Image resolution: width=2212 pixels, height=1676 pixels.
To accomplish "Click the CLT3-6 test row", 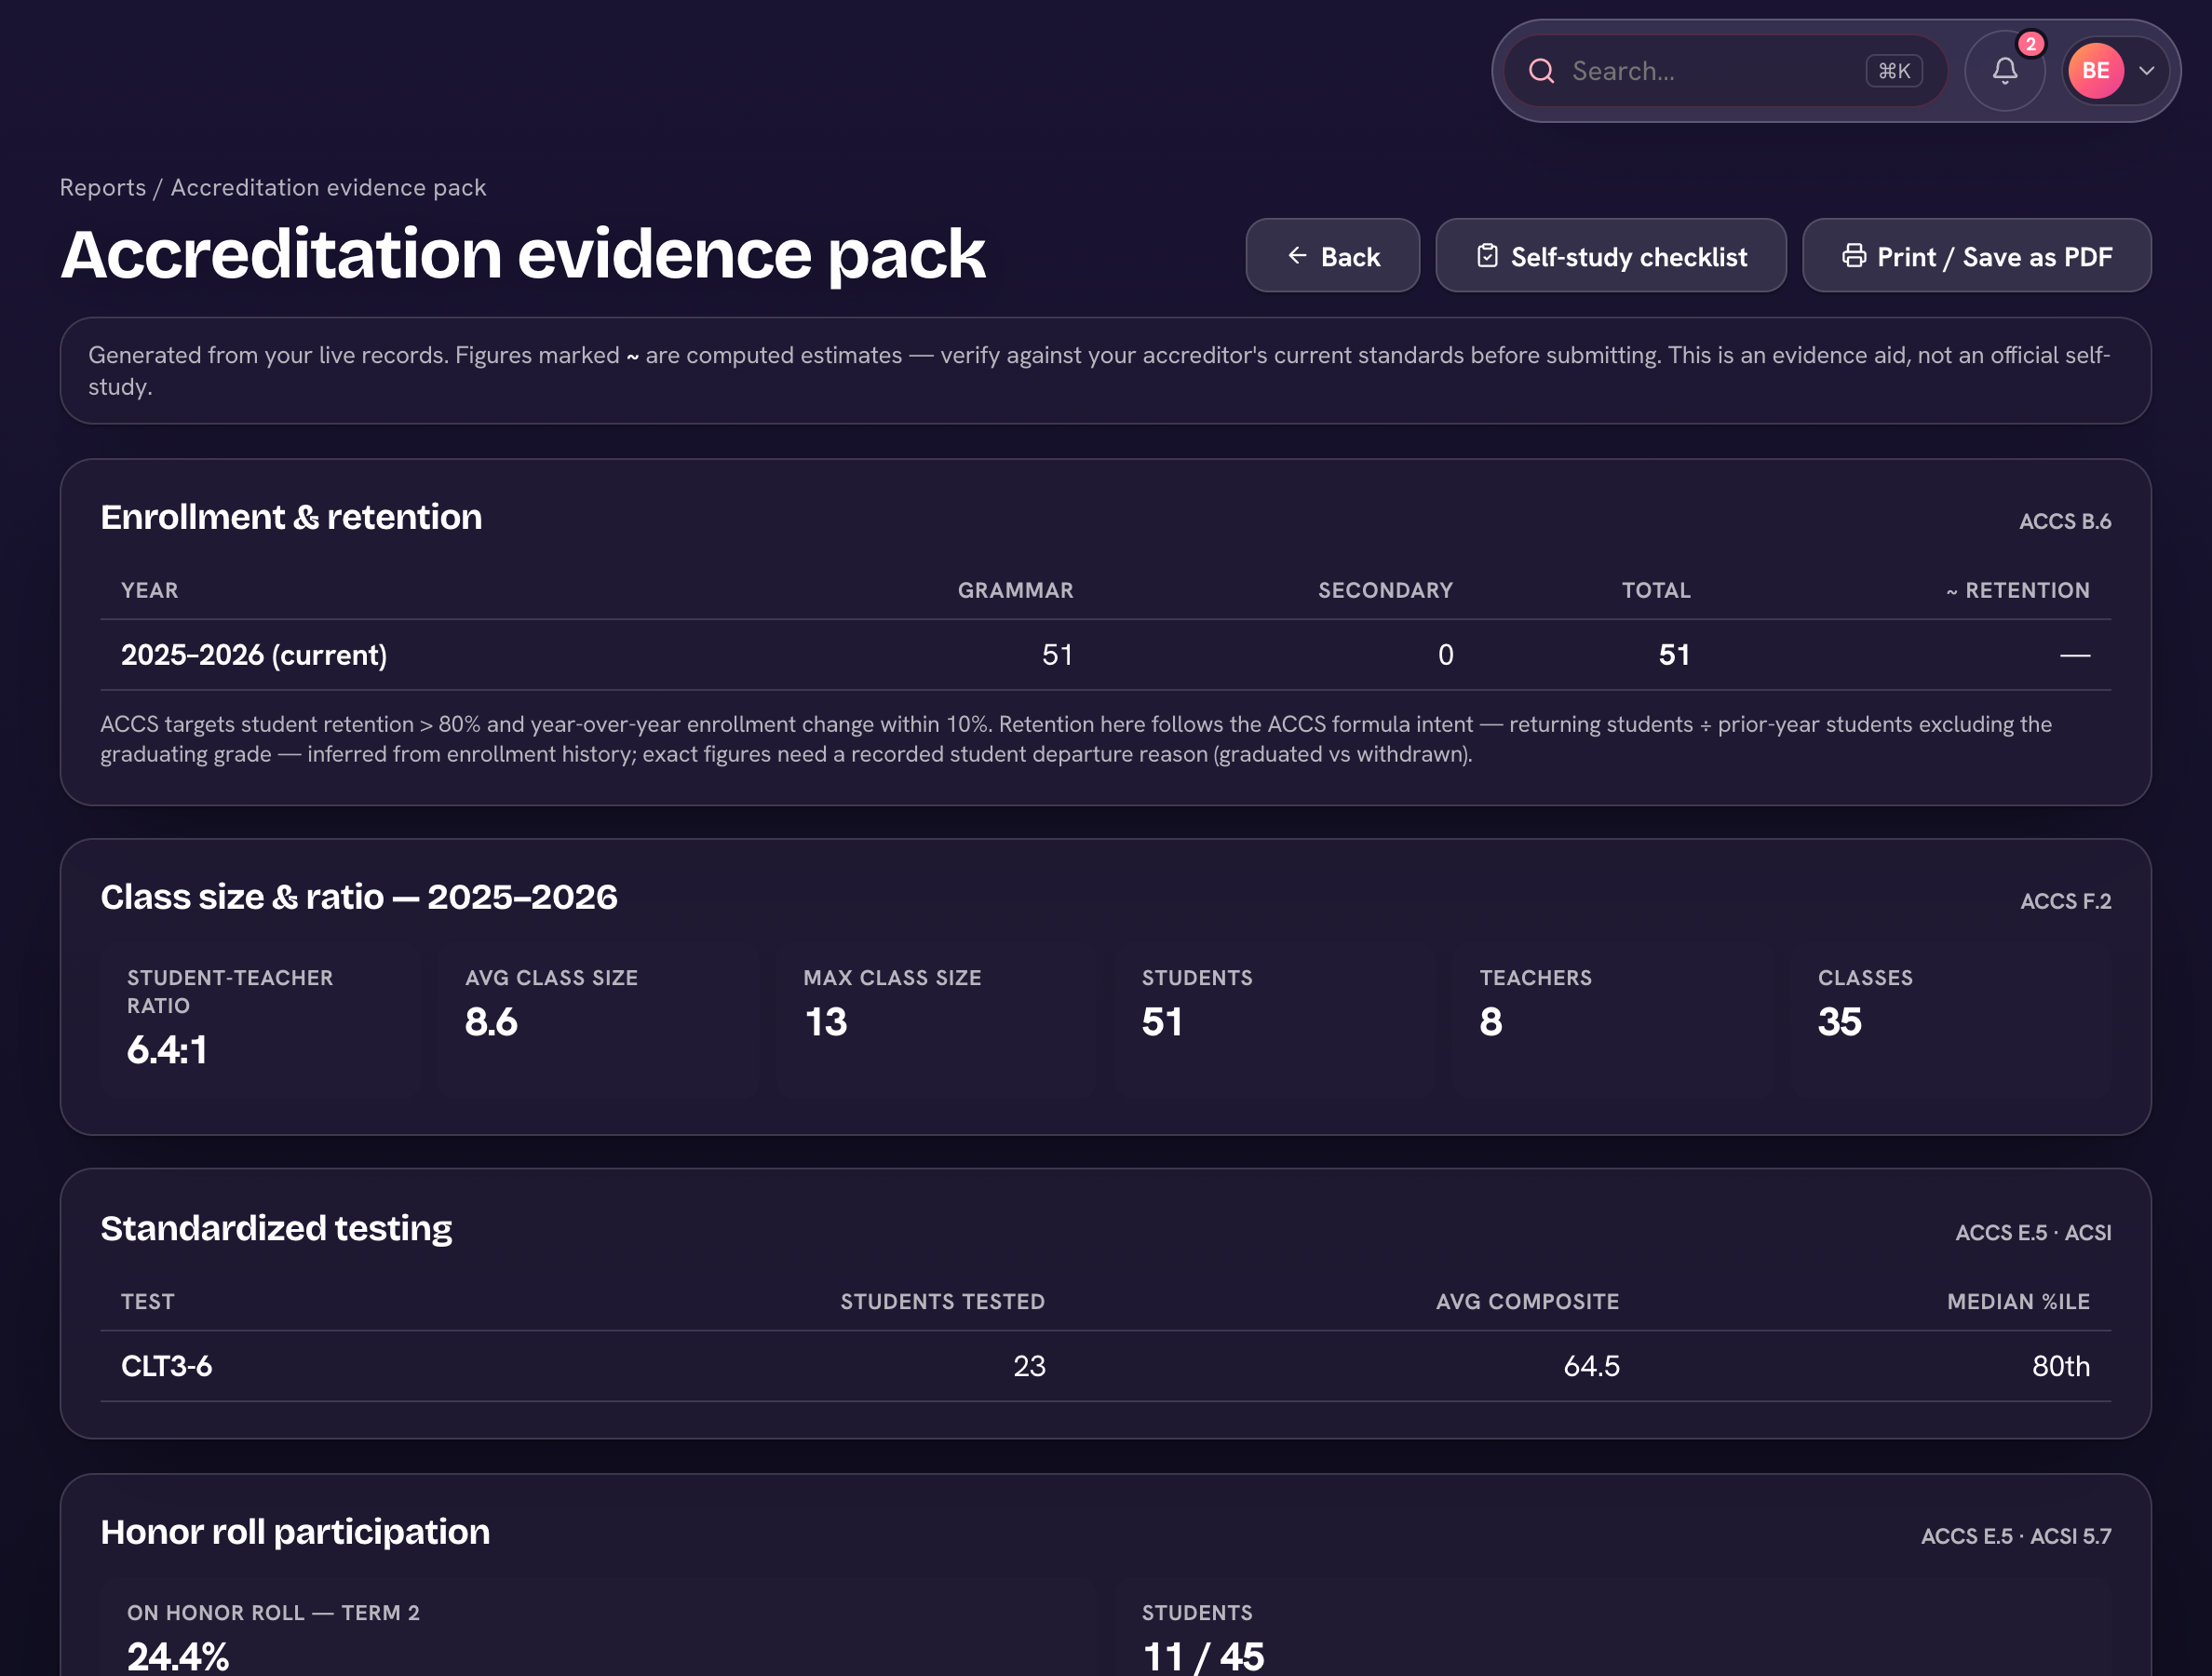I will (1105, 1366).
